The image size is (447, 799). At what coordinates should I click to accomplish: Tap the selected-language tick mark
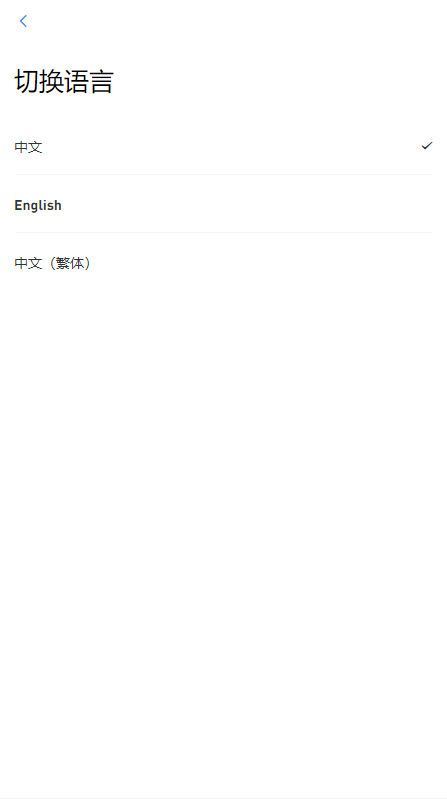(x=427, y=146)
